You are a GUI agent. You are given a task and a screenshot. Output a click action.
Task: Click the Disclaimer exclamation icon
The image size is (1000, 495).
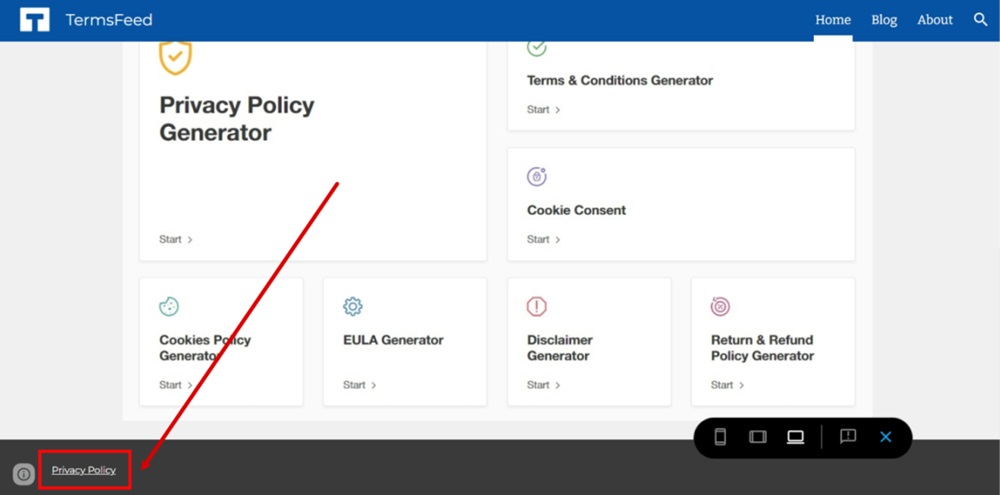tap(537, 306)
